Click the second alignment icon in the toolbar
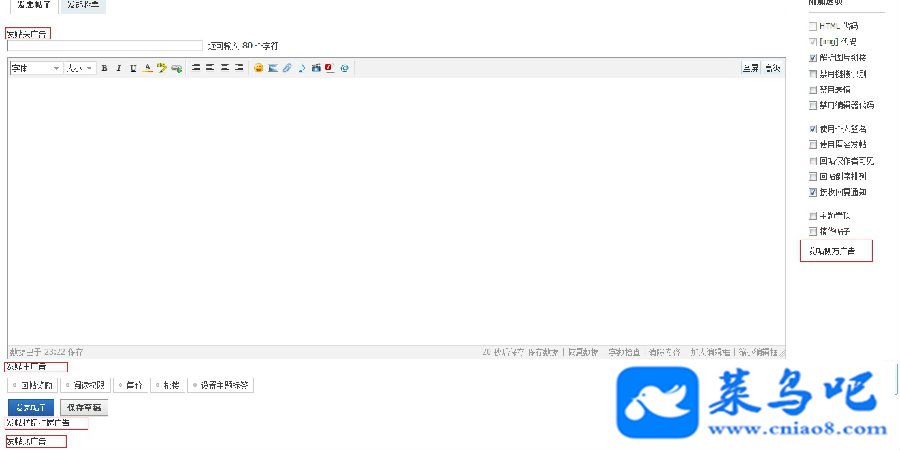Image resolution: width=900 pixels, height=450 pixels. [210, 68]
